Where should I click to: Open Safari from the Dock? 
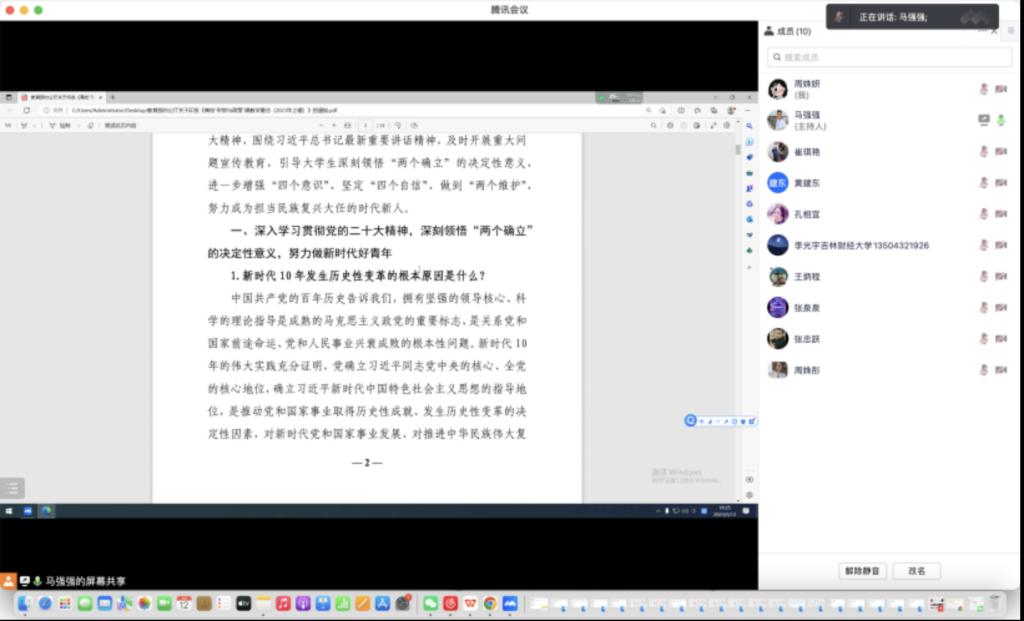(x=45, y=604)
